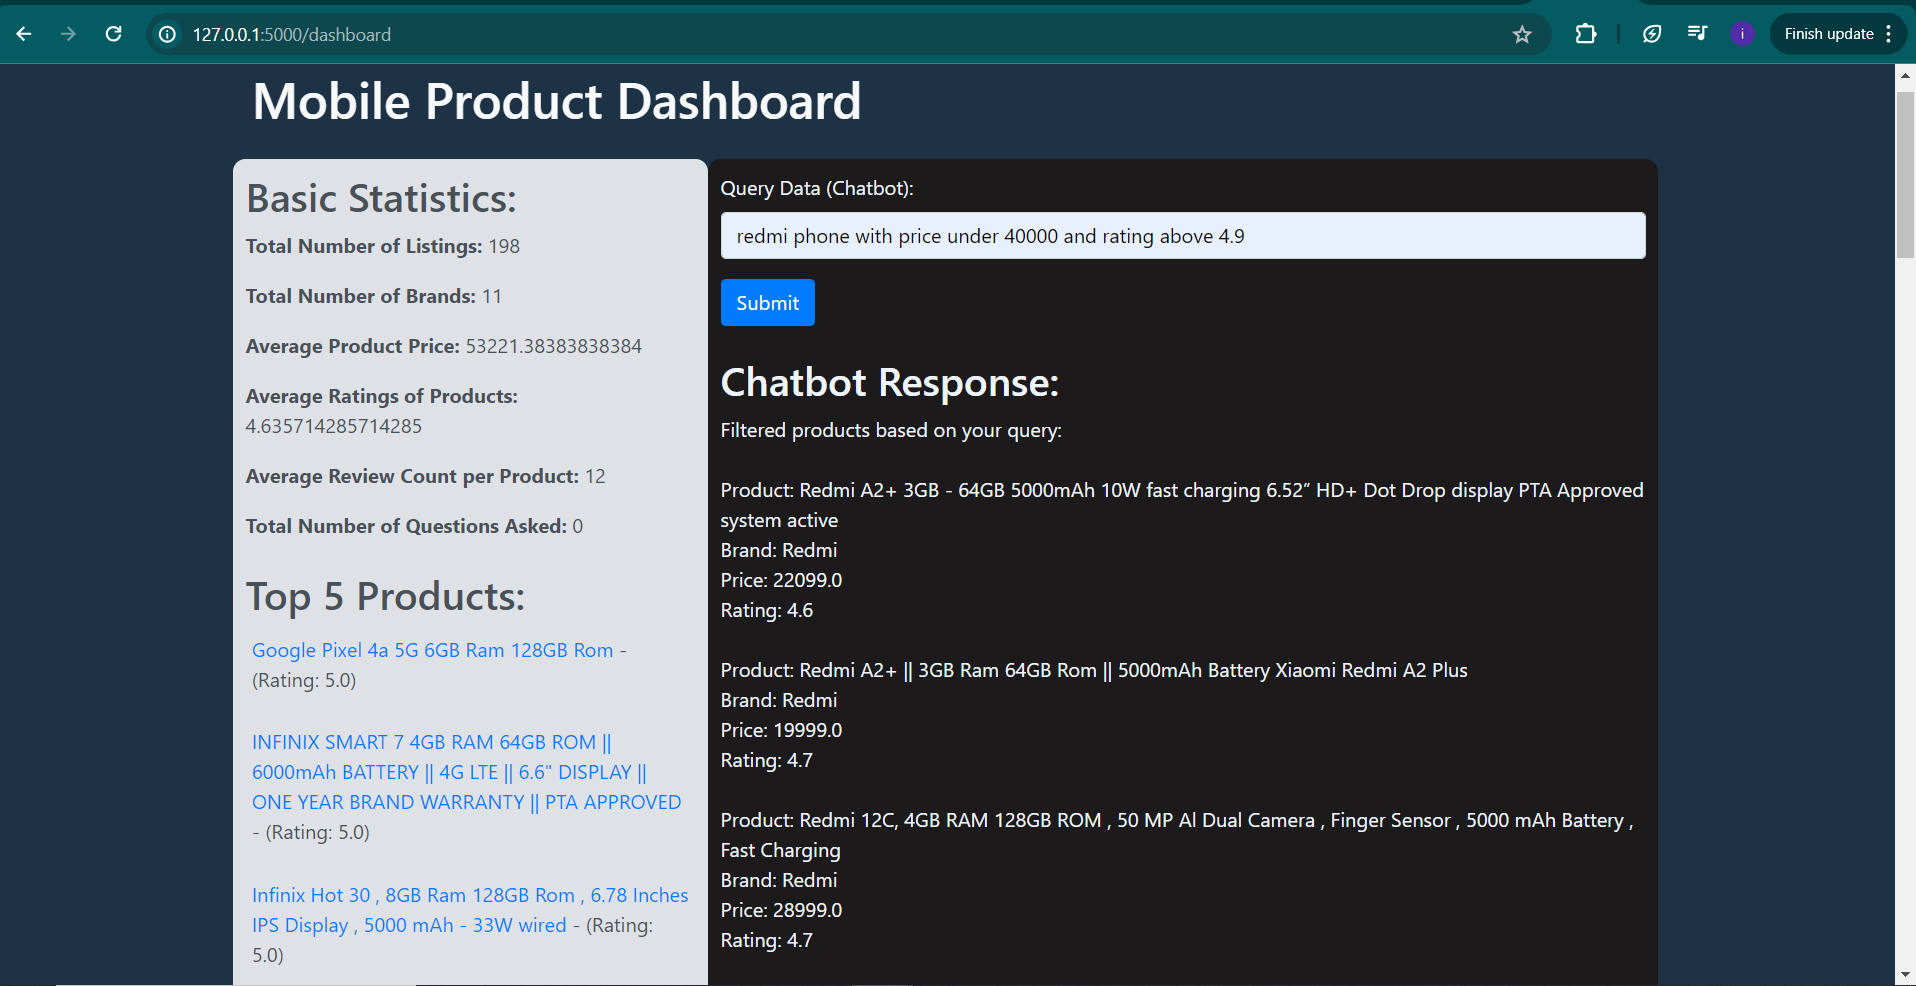Open the browser extensions puzzle icon
Viewport: 1916px width, 986px height.
(x=1585, y=33)
